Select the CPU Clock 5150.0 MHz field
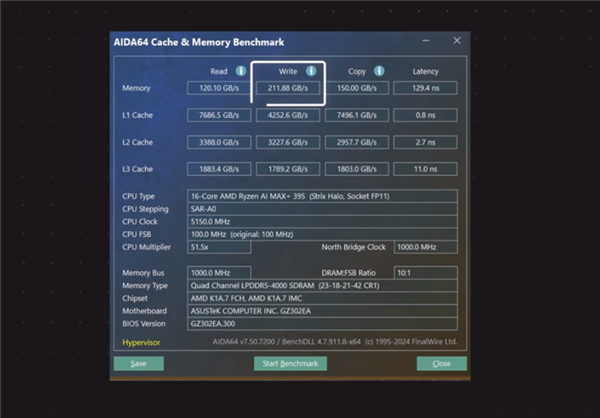Viewport: 600px width, 418px height. coord(322,221)
